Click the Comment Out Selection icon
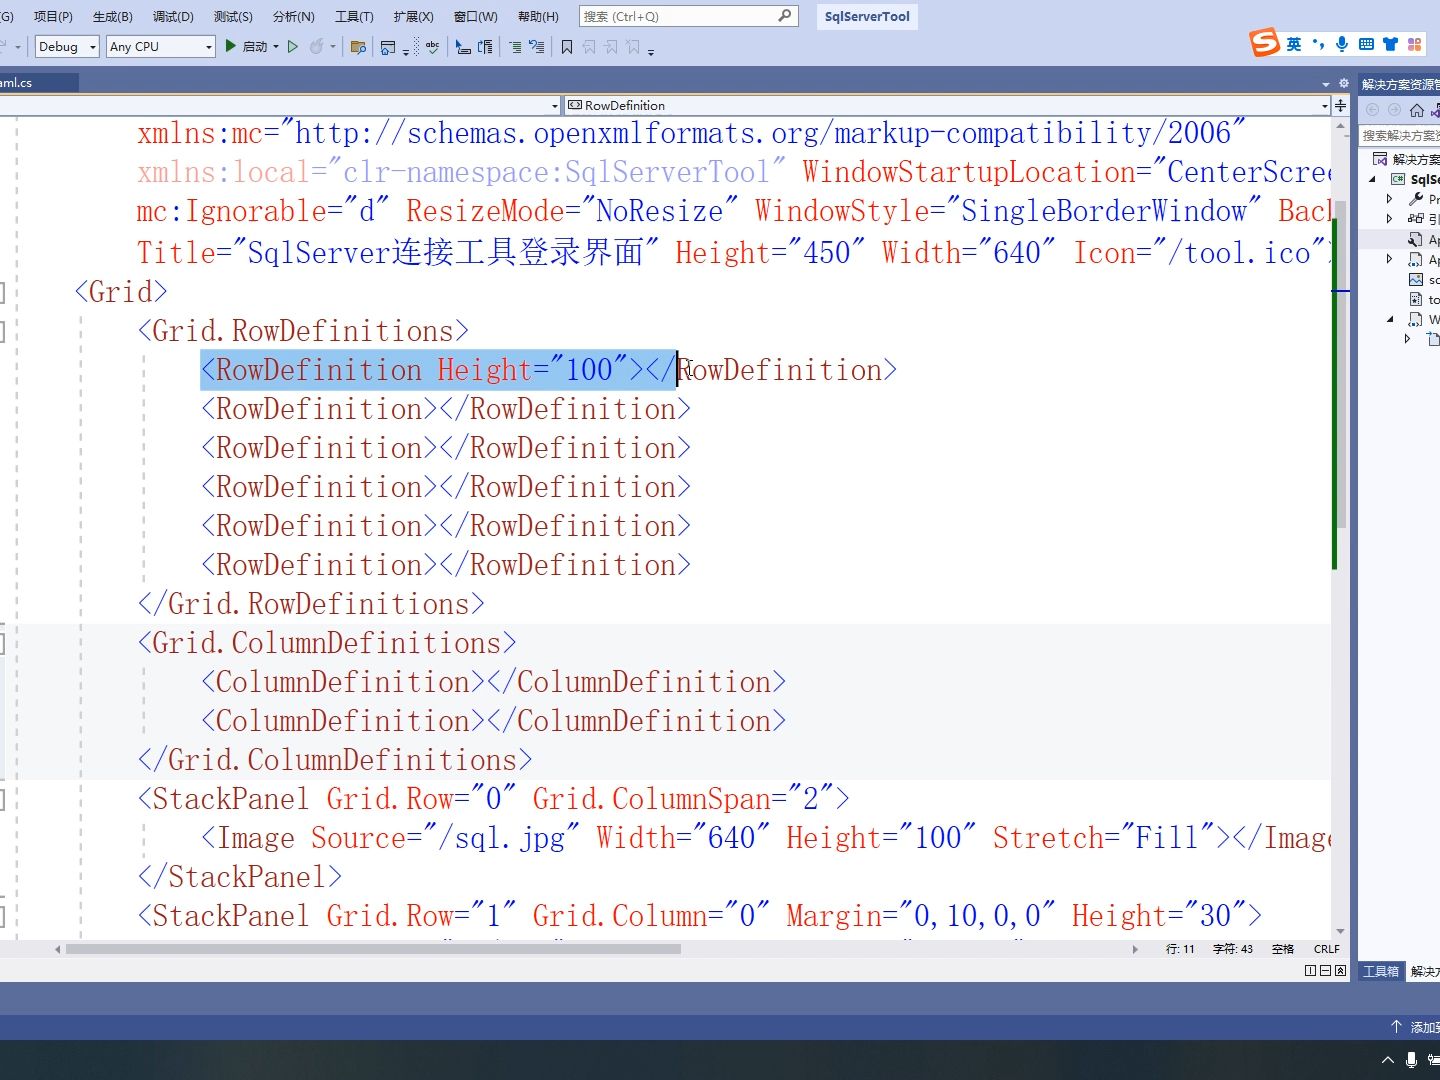The height and width of the screenshot is (1080, 1440). tap(516, 46)
